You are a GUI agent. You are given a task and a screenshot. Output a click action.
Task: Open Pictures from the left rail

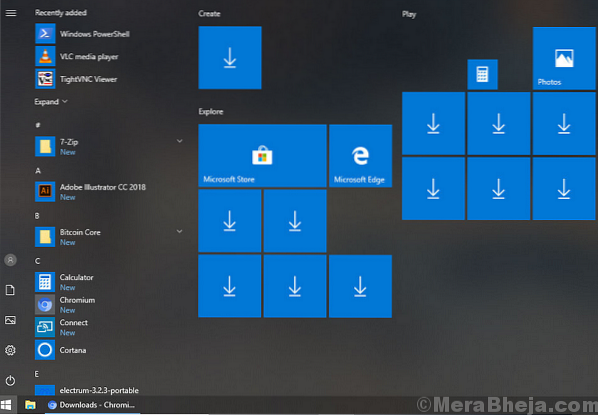pyautogui.click(x=10, y=320)
